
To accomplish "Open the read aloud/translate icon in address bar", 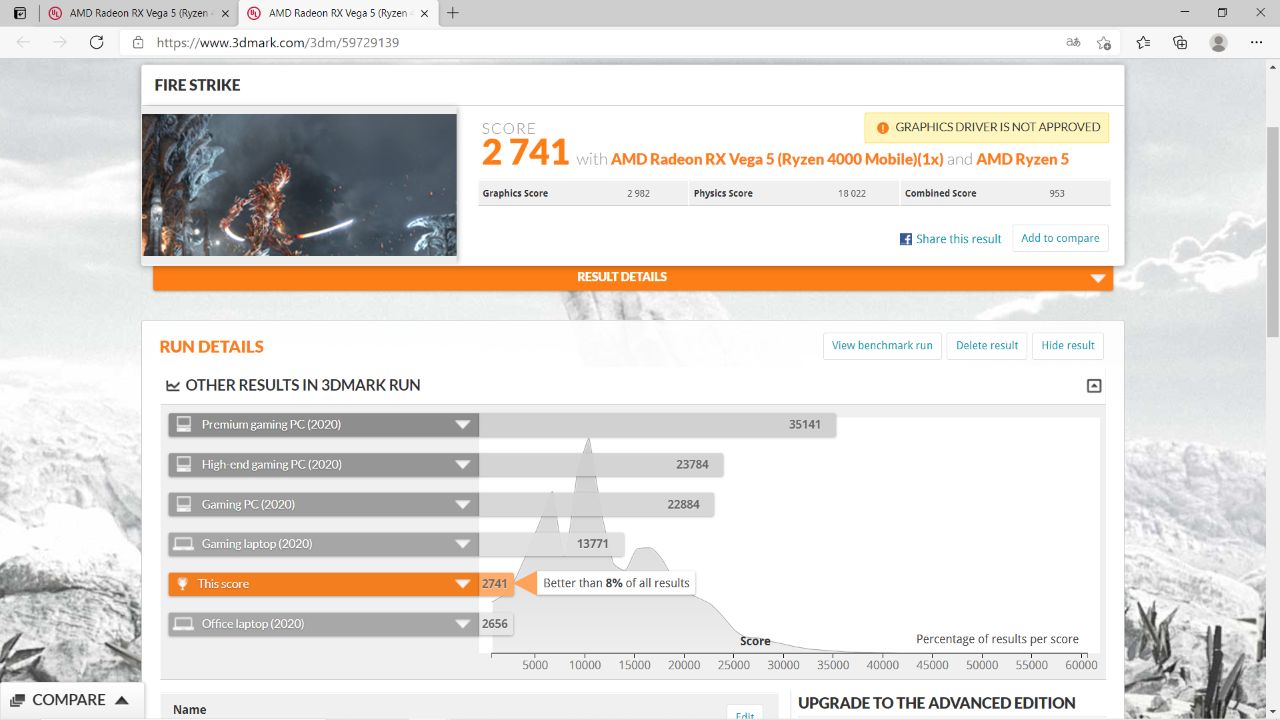I will pyautogui.click(x=1073, y=42).
